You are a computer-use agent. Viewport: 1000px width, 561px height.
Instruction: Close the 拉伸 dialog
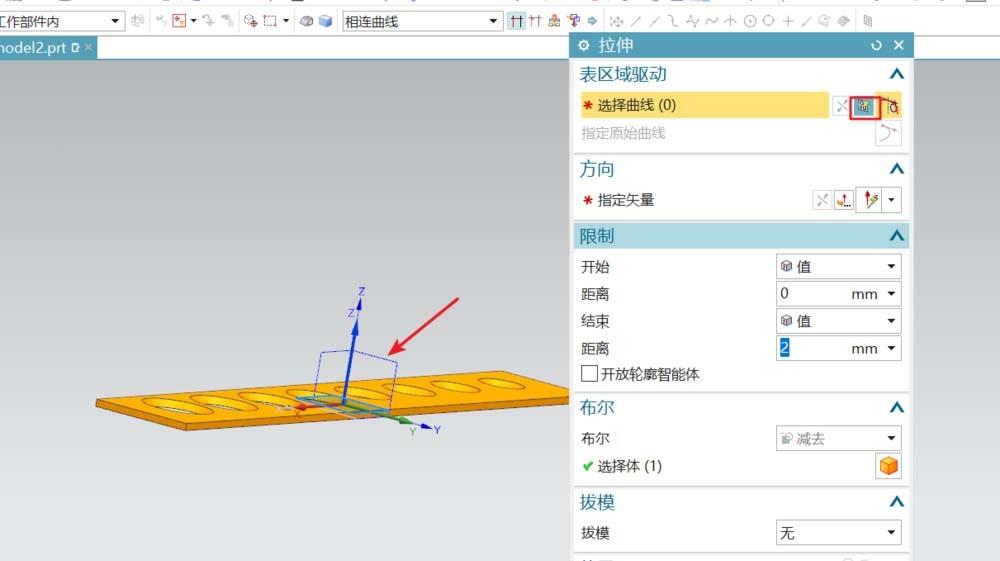899,45
